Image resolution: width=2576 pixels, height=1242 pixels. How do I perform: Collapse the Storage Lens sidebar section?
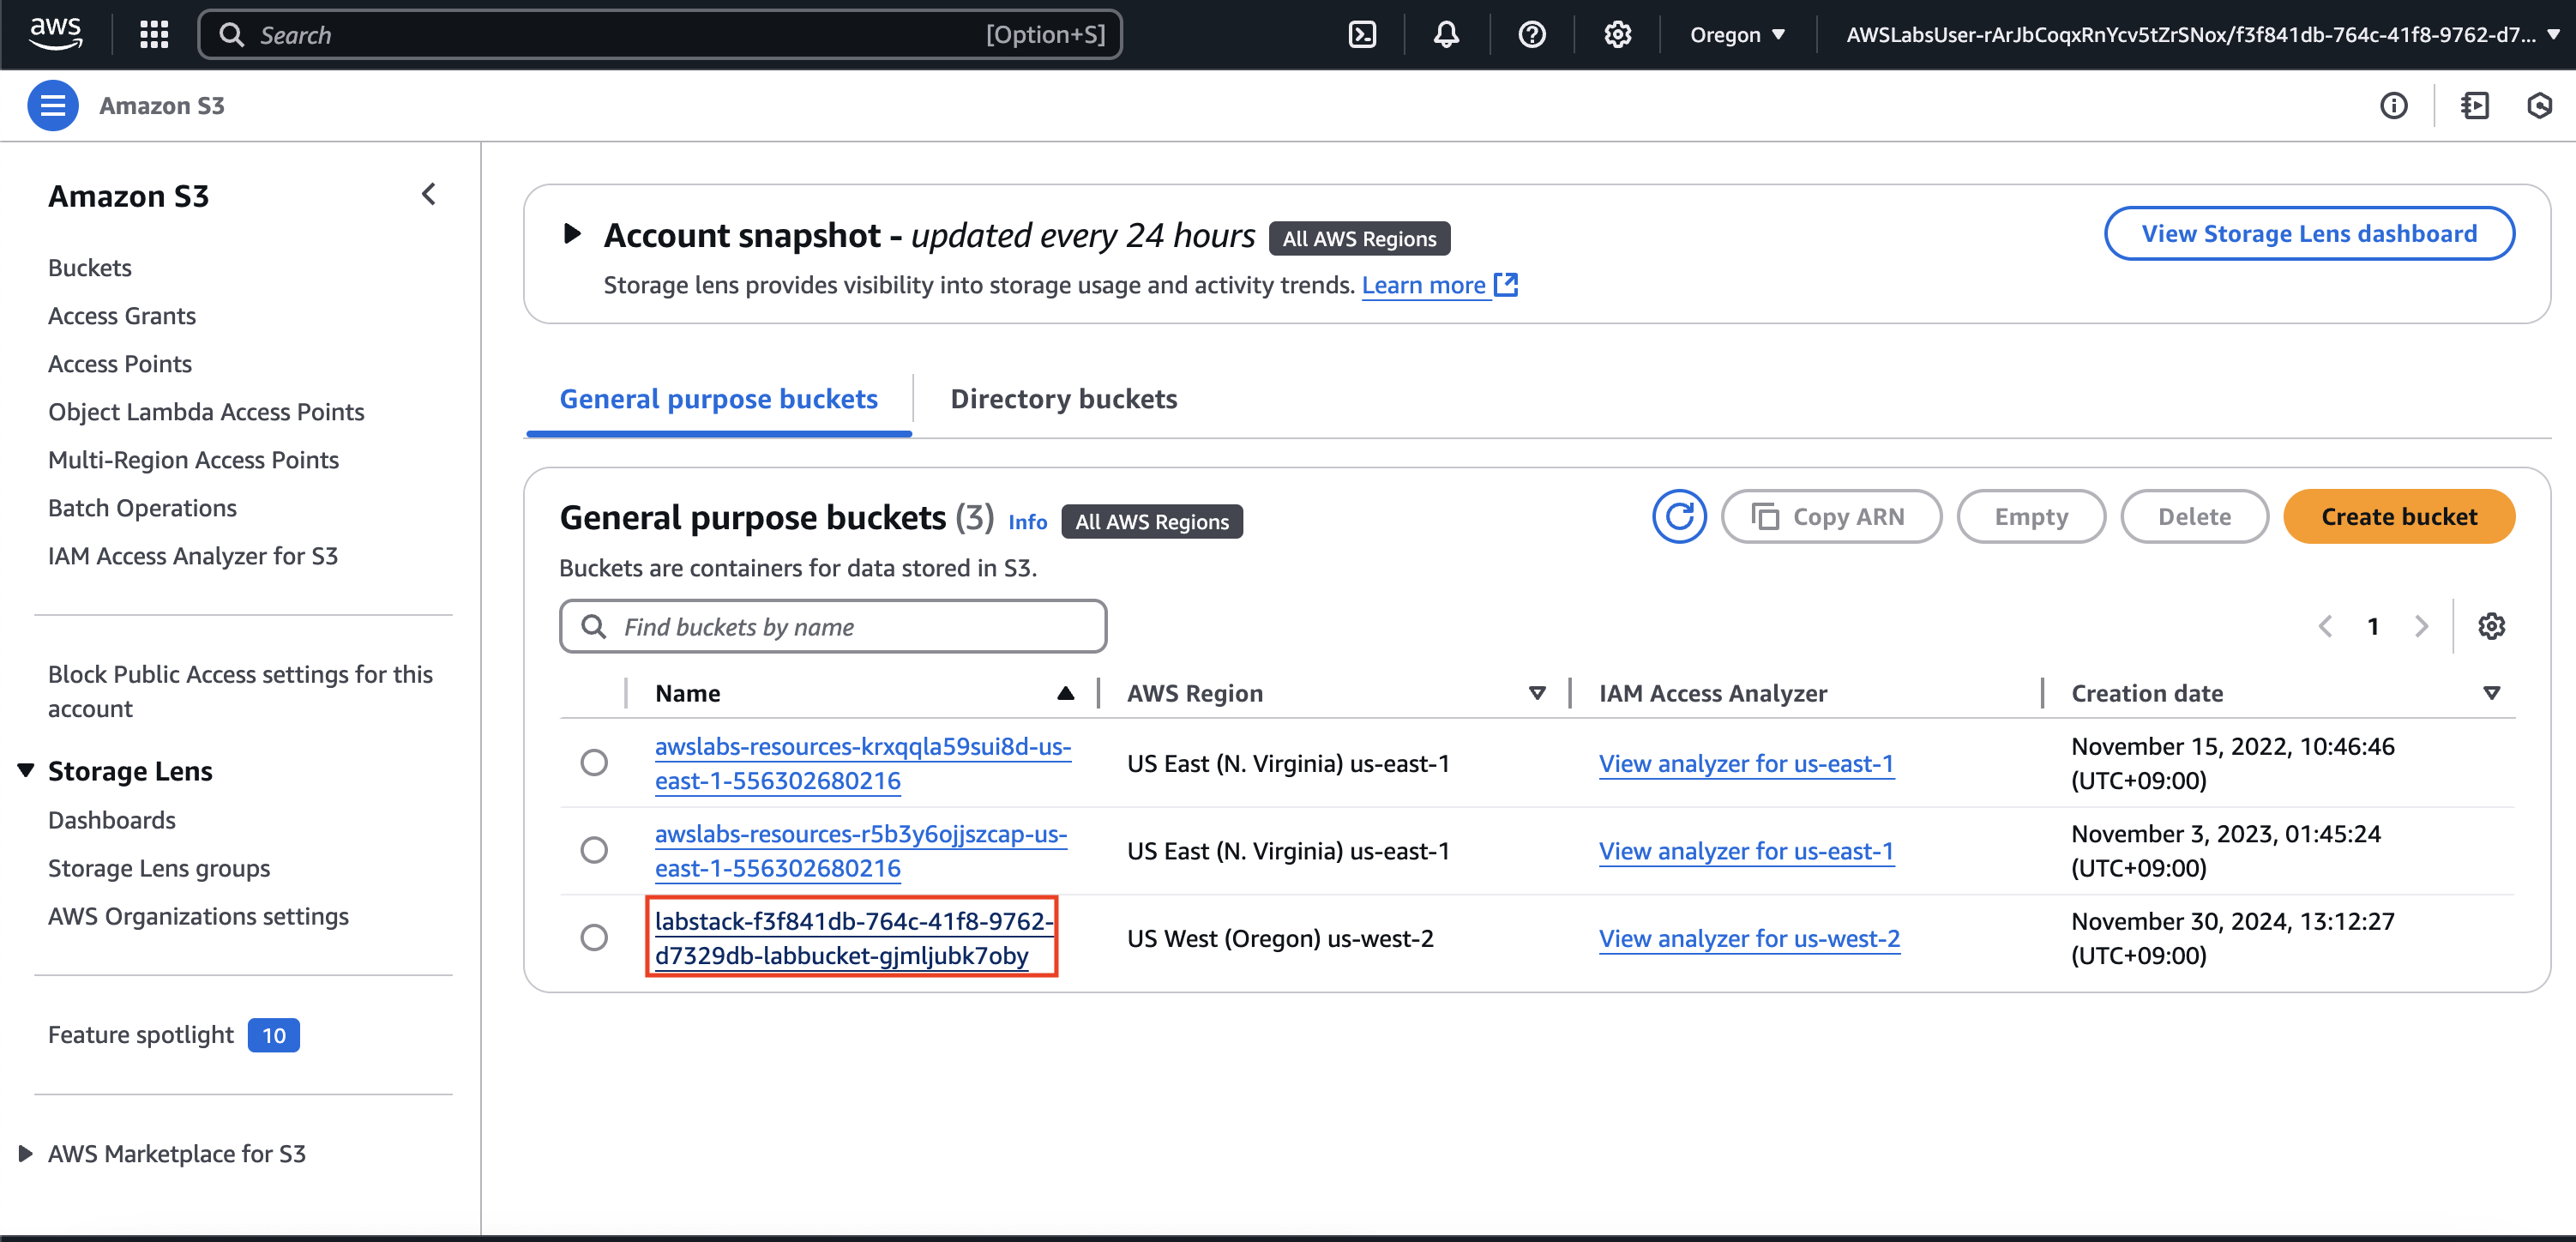point(26,771)
